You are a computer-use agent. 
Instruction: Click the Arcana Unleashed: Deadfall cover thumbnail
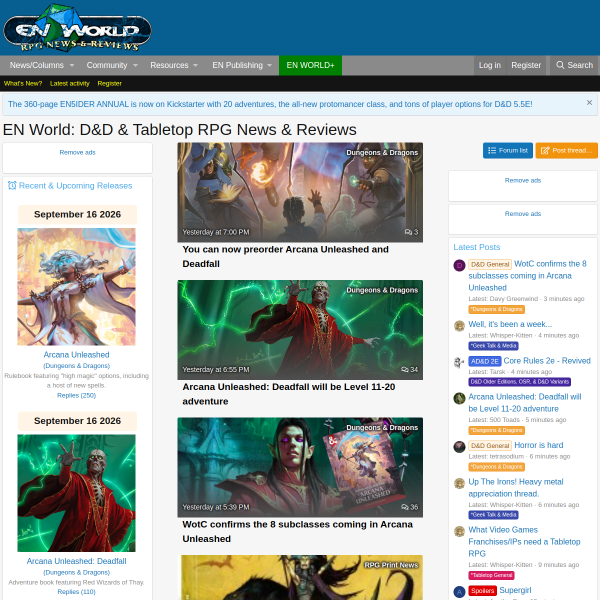pyautogui.click(x=77, y=493)
